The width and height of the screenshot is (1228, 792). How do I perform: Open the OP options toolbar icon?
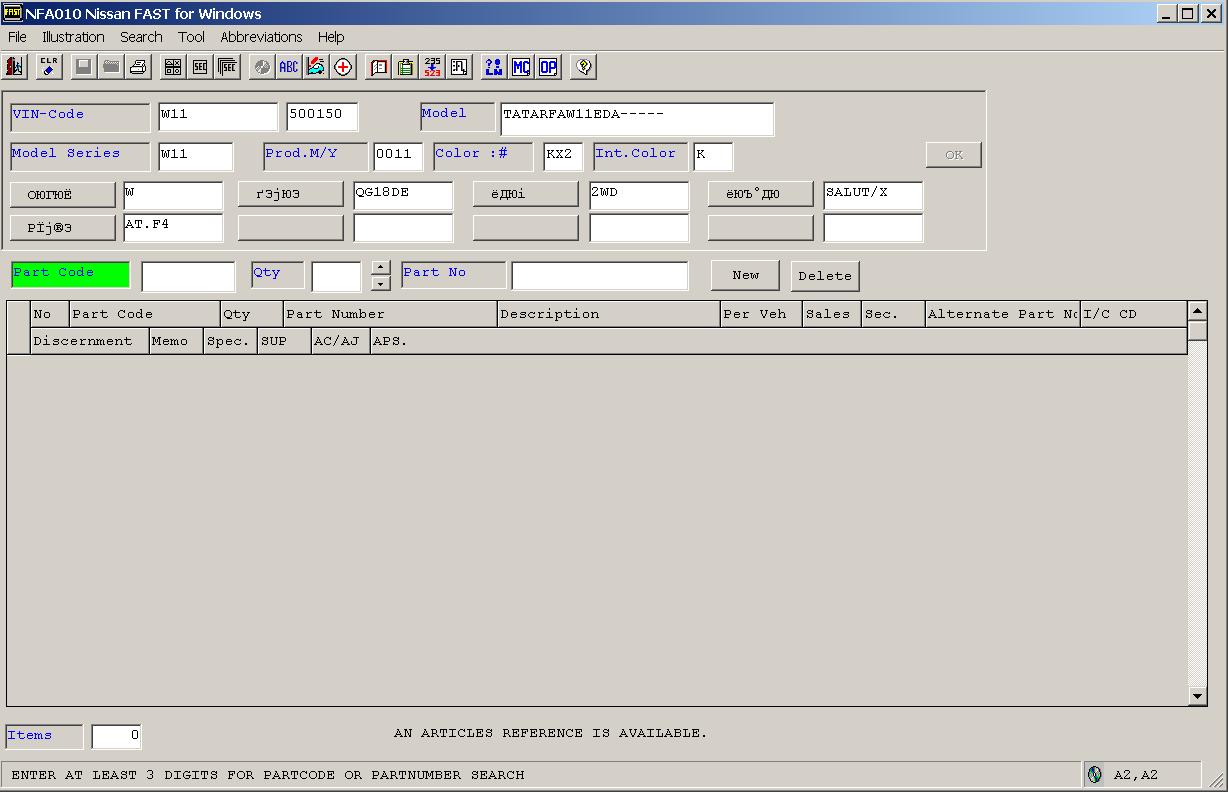coord(548,67)
